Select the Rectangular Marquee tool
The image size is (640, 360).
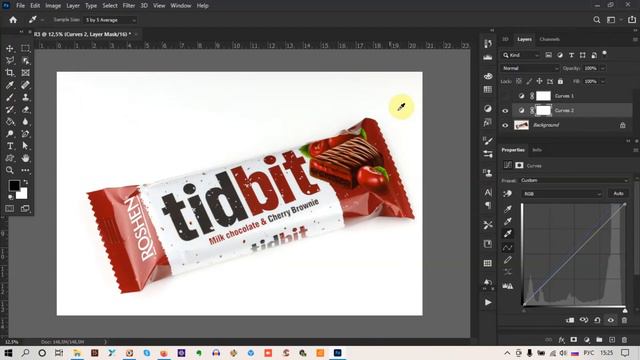click(x=25, y=49)
